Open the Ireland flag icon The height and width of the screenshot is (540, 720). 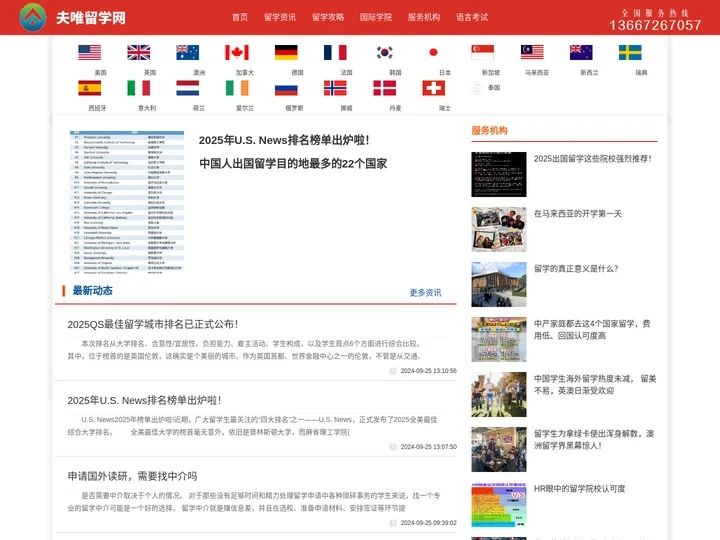237,88
